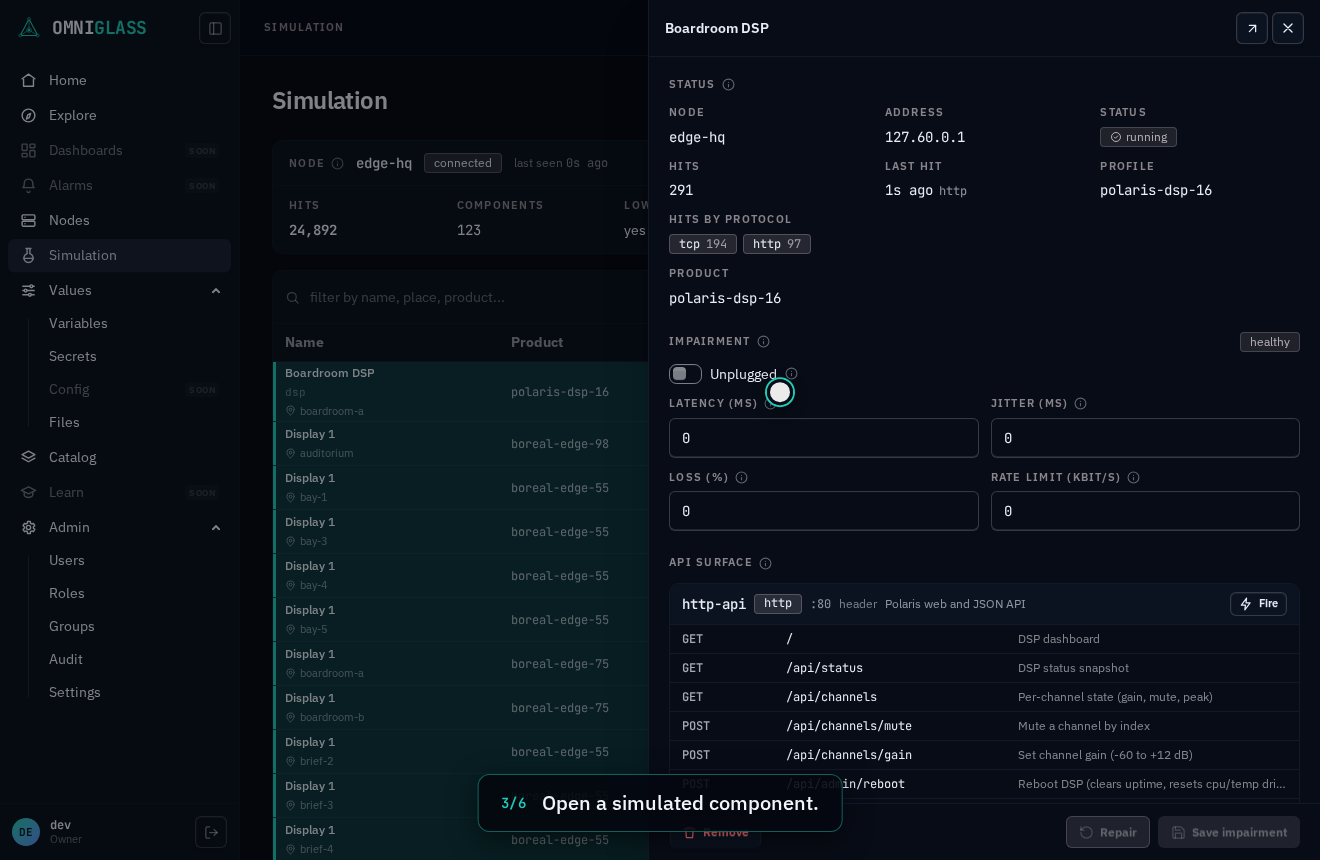Collapse the Admin section chevron
This screenshot has width=1320, height=860.
pos(216,527)
